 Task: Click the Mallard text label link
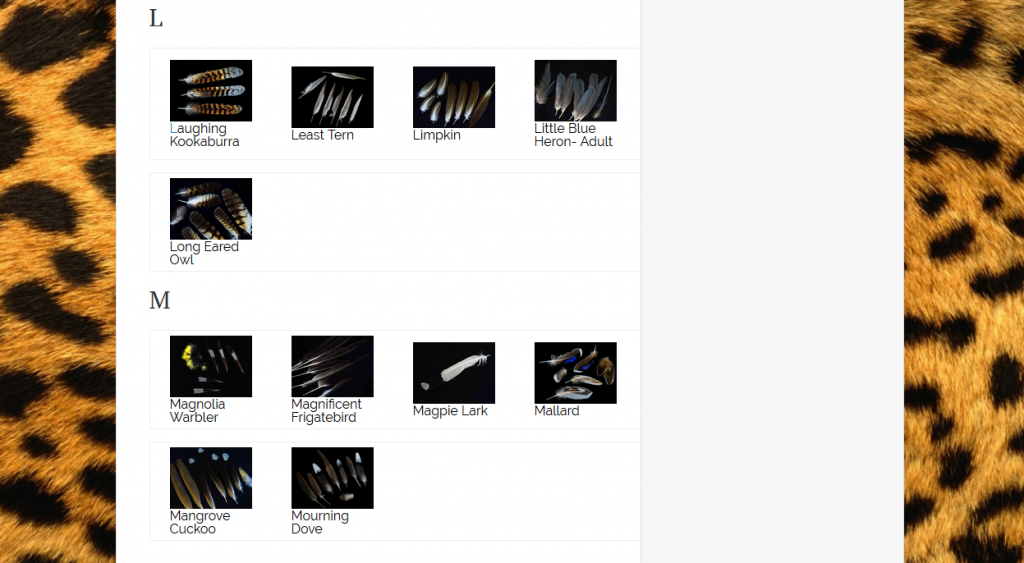click(x=557, y=411)
